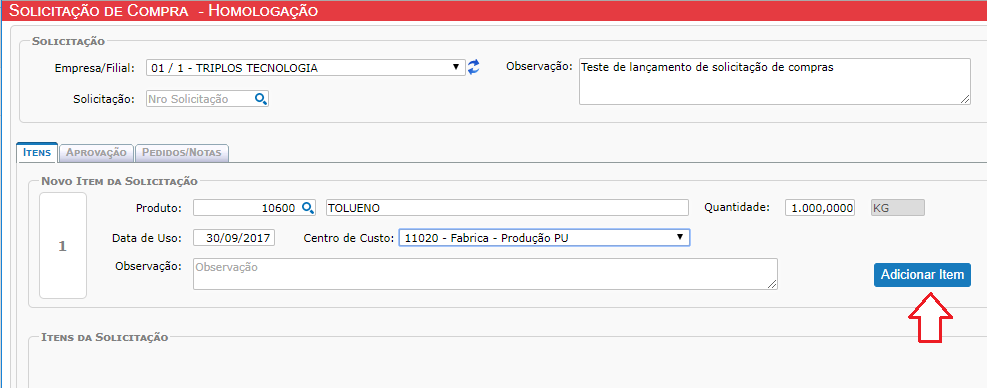Click the Nro Solicitação input field
Image resolution: width=987 pixels, height=388 pixels.
[x=208, y=99]
